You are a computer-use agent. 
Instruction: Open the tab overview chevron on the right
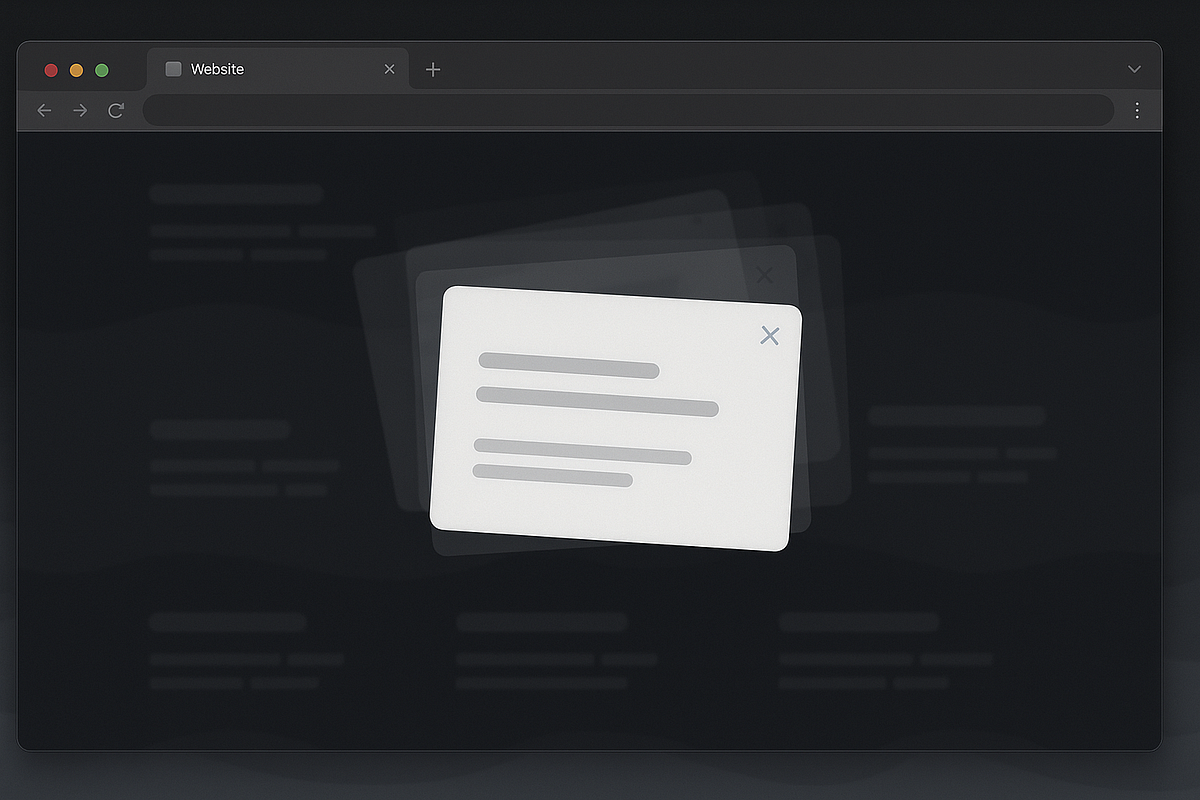pos(1134,69)
